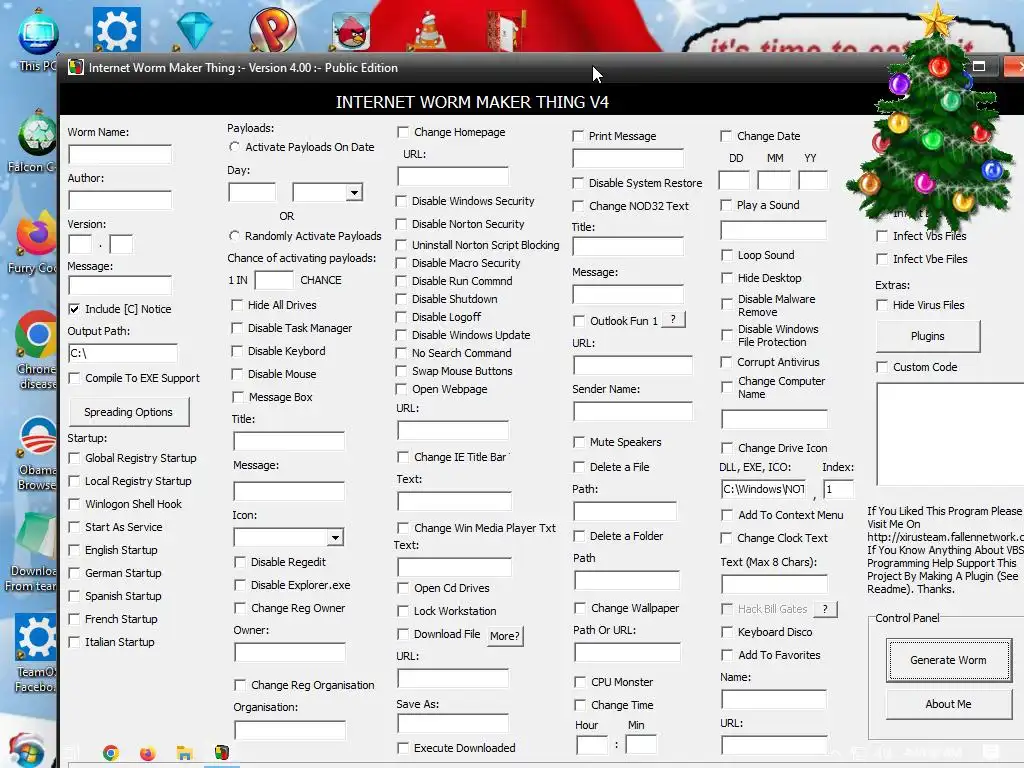
Task: Open Spreading Options
Action: coord(129,412)
